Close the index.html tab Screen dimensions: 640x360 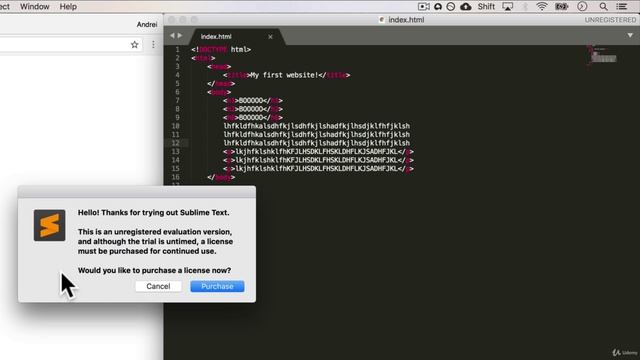pos(270,37)
